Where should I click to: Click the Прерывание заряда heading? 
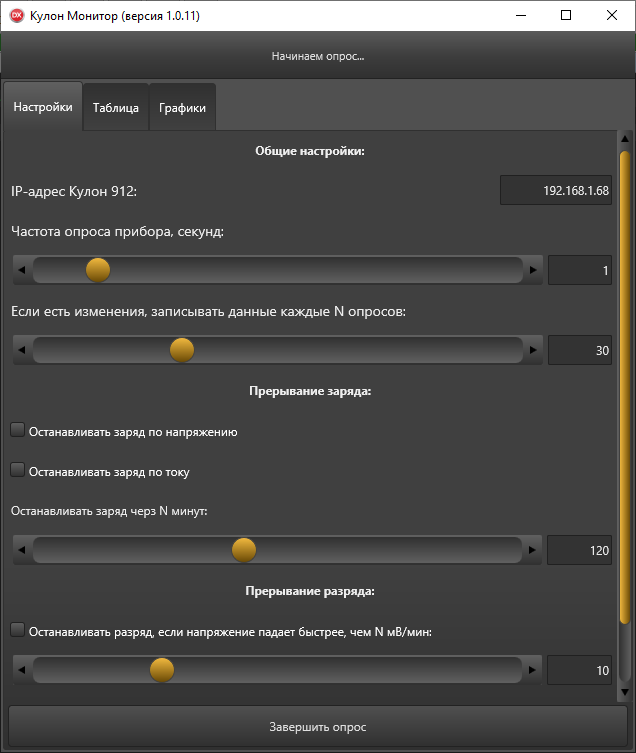coord(310,391)
